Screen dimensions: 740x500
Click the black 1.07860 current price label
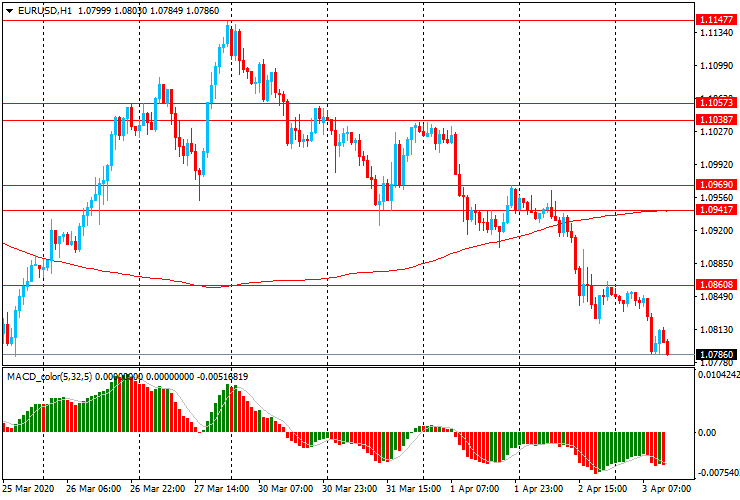716,354
